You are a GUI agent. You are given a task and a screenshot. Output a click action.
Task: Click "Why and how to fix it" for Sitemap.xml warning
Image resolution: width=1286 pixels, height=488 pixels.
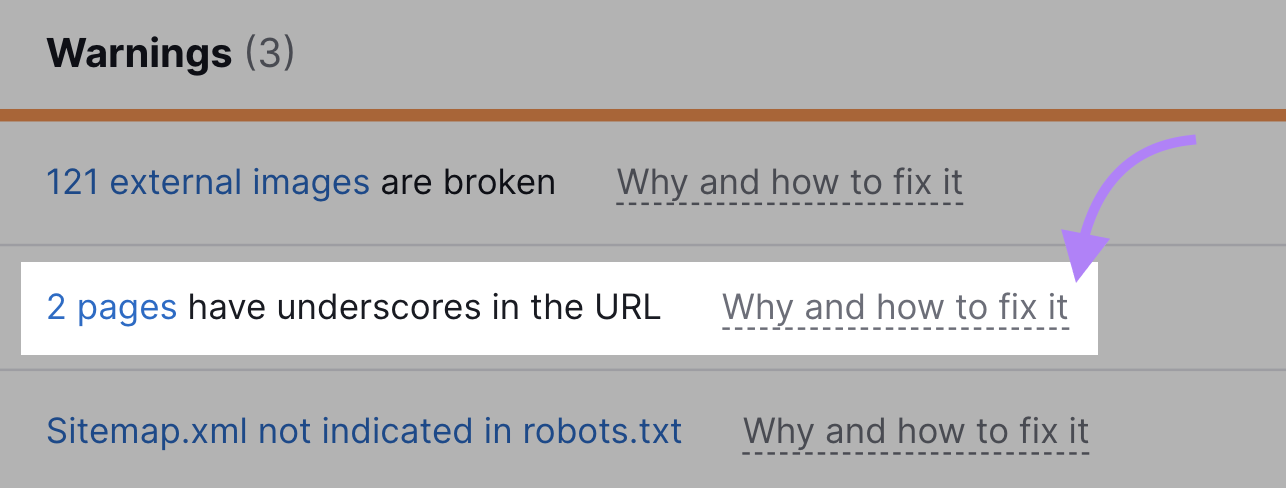pos(915,432)
